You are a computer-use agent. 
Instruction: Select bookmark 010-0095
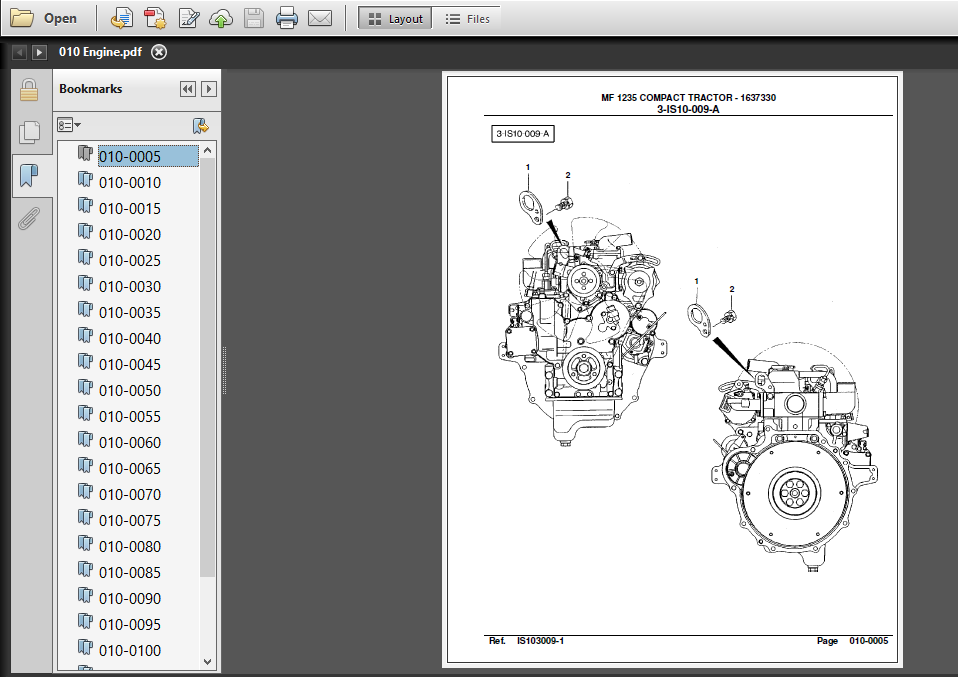(130, 624)
